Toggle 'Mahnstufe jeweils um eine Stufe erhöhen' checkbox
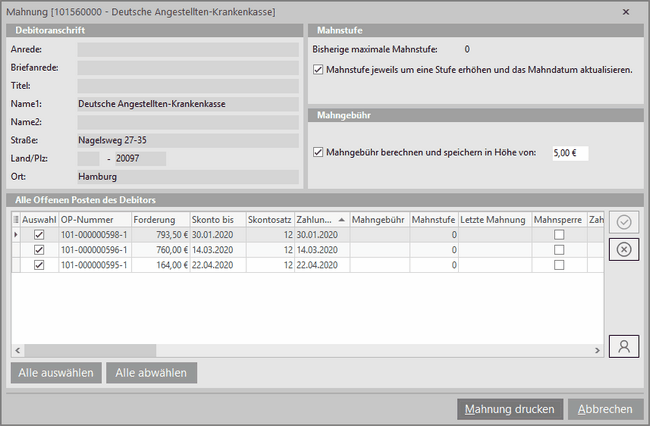The image size is (650, 426). (319, 70)
